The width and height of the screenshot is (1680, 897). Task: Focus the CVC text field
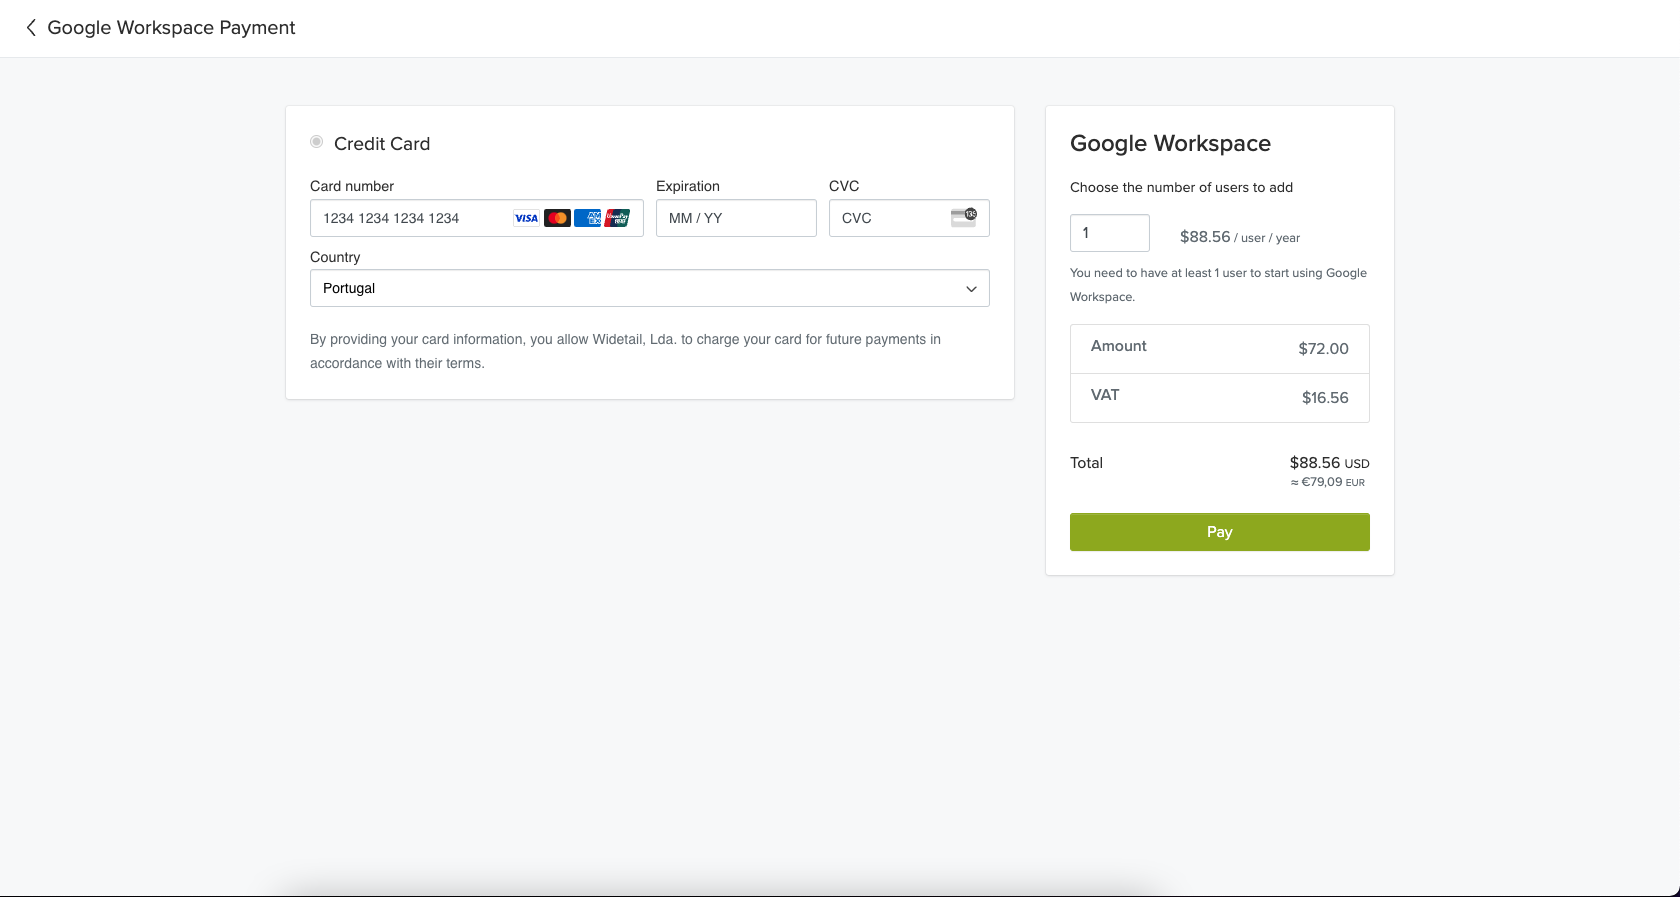890,218
